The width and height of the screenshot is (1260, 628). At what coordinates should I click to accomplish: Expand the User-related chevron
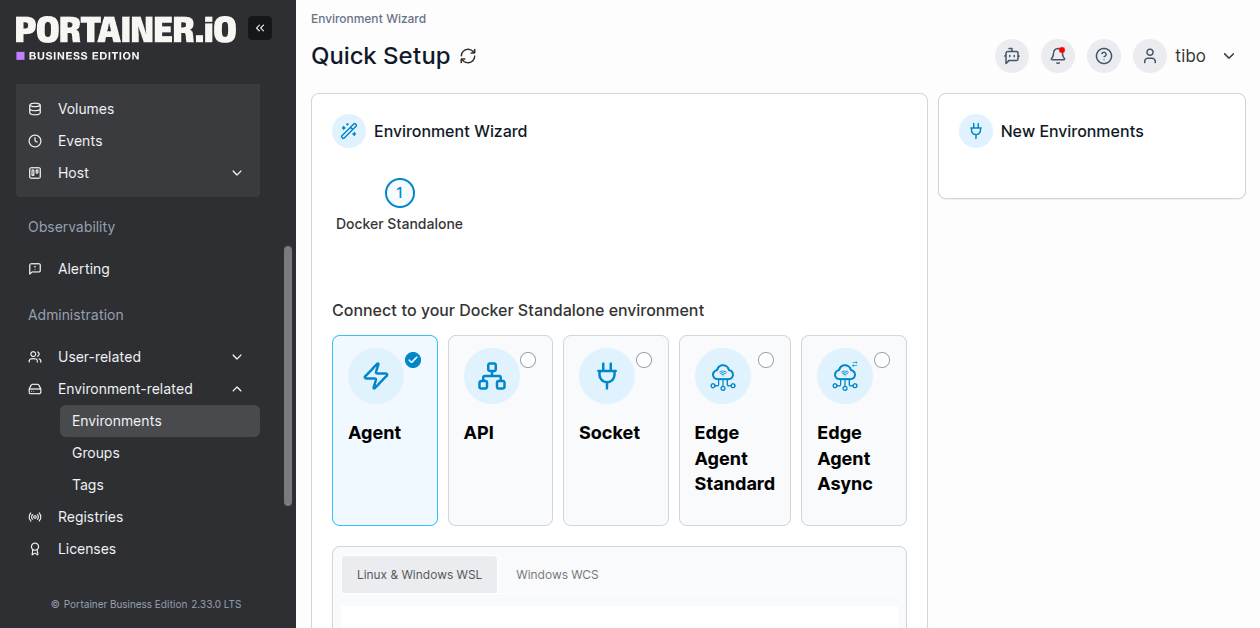237,357
